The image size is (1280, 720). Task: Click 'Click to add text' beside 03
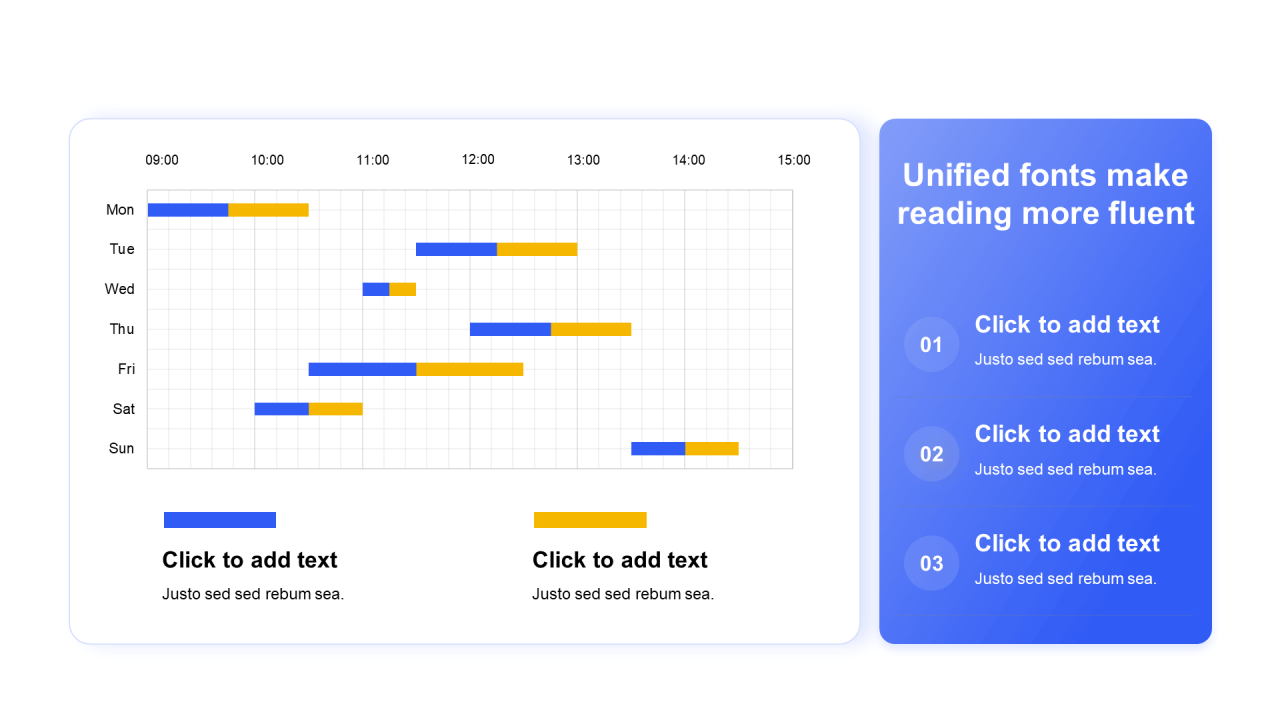1067,543
